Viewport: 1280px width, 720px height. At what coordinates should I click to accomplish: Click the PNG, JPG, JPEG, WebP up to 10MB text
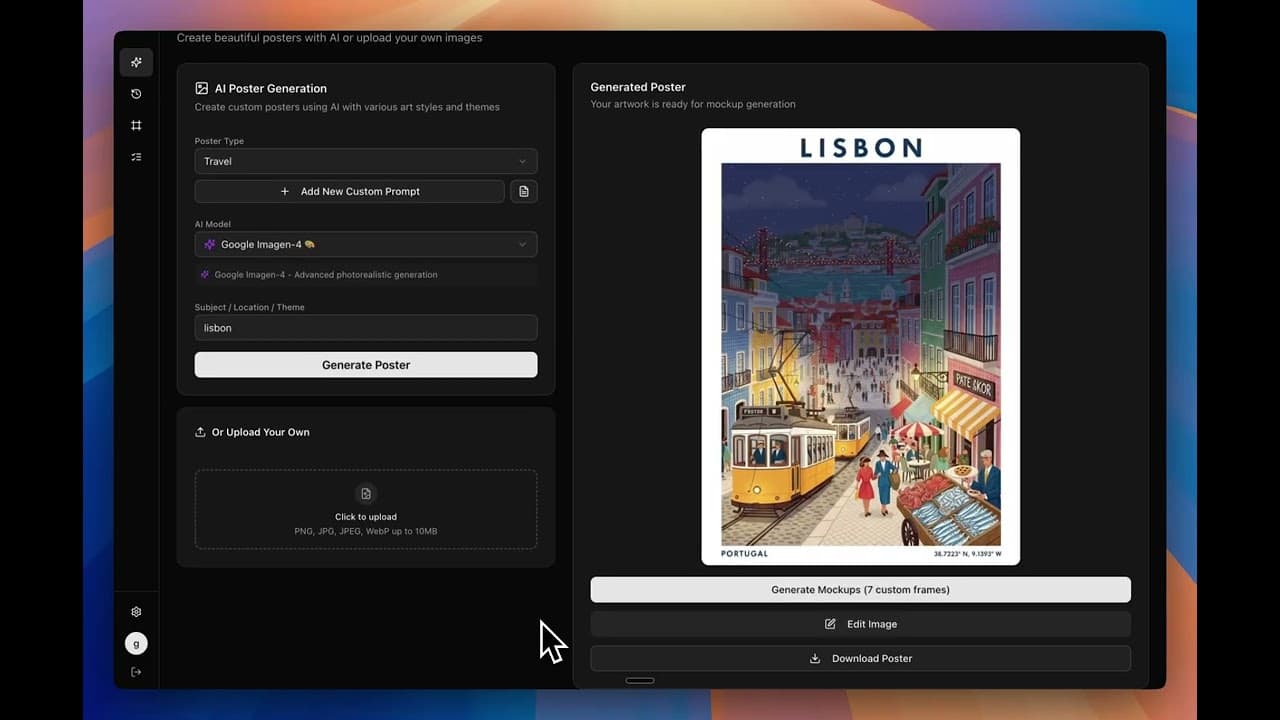coord(366,531)
